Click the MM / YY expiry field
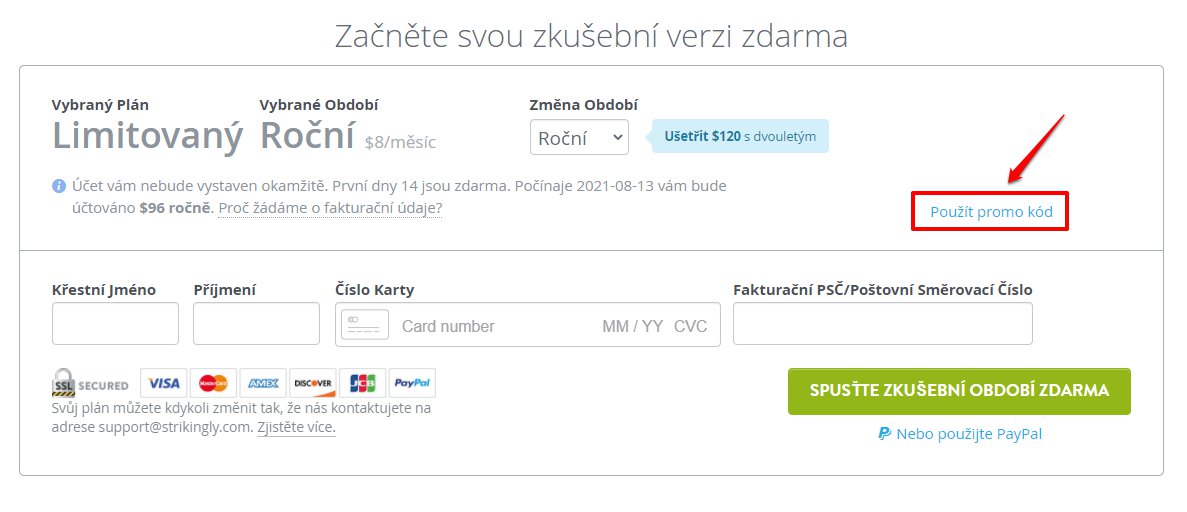The width and height of the screenshot is (1187, 512). tap(632, 326)
